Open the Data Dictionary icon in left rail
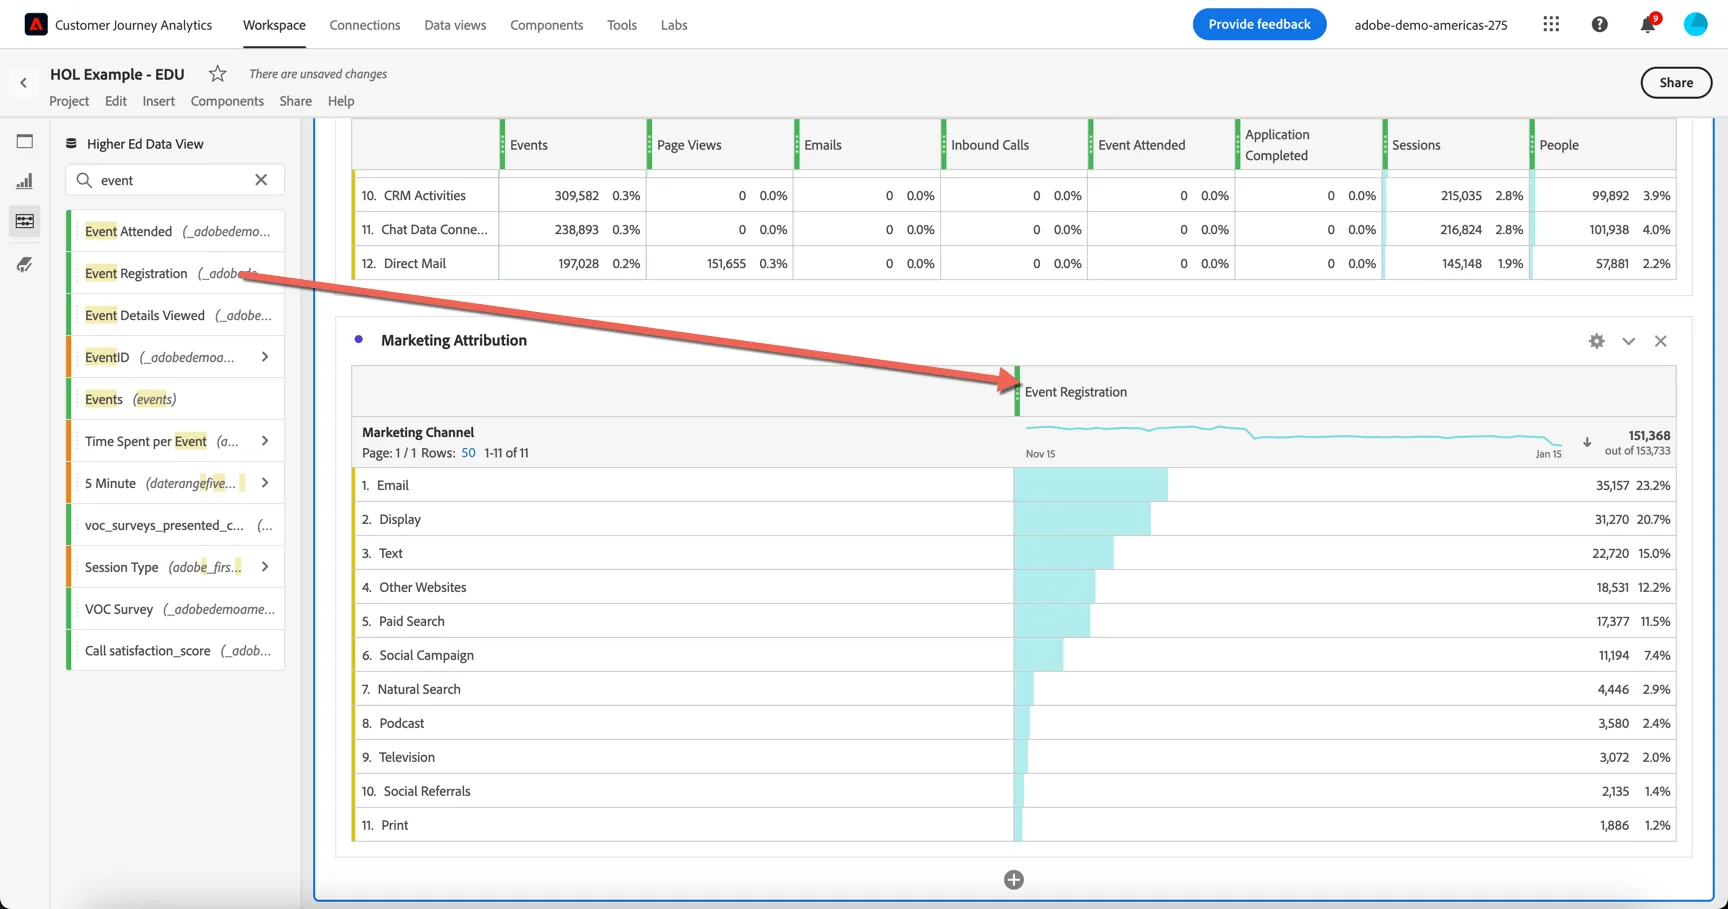1728x909 pixels. click(25, 264)
